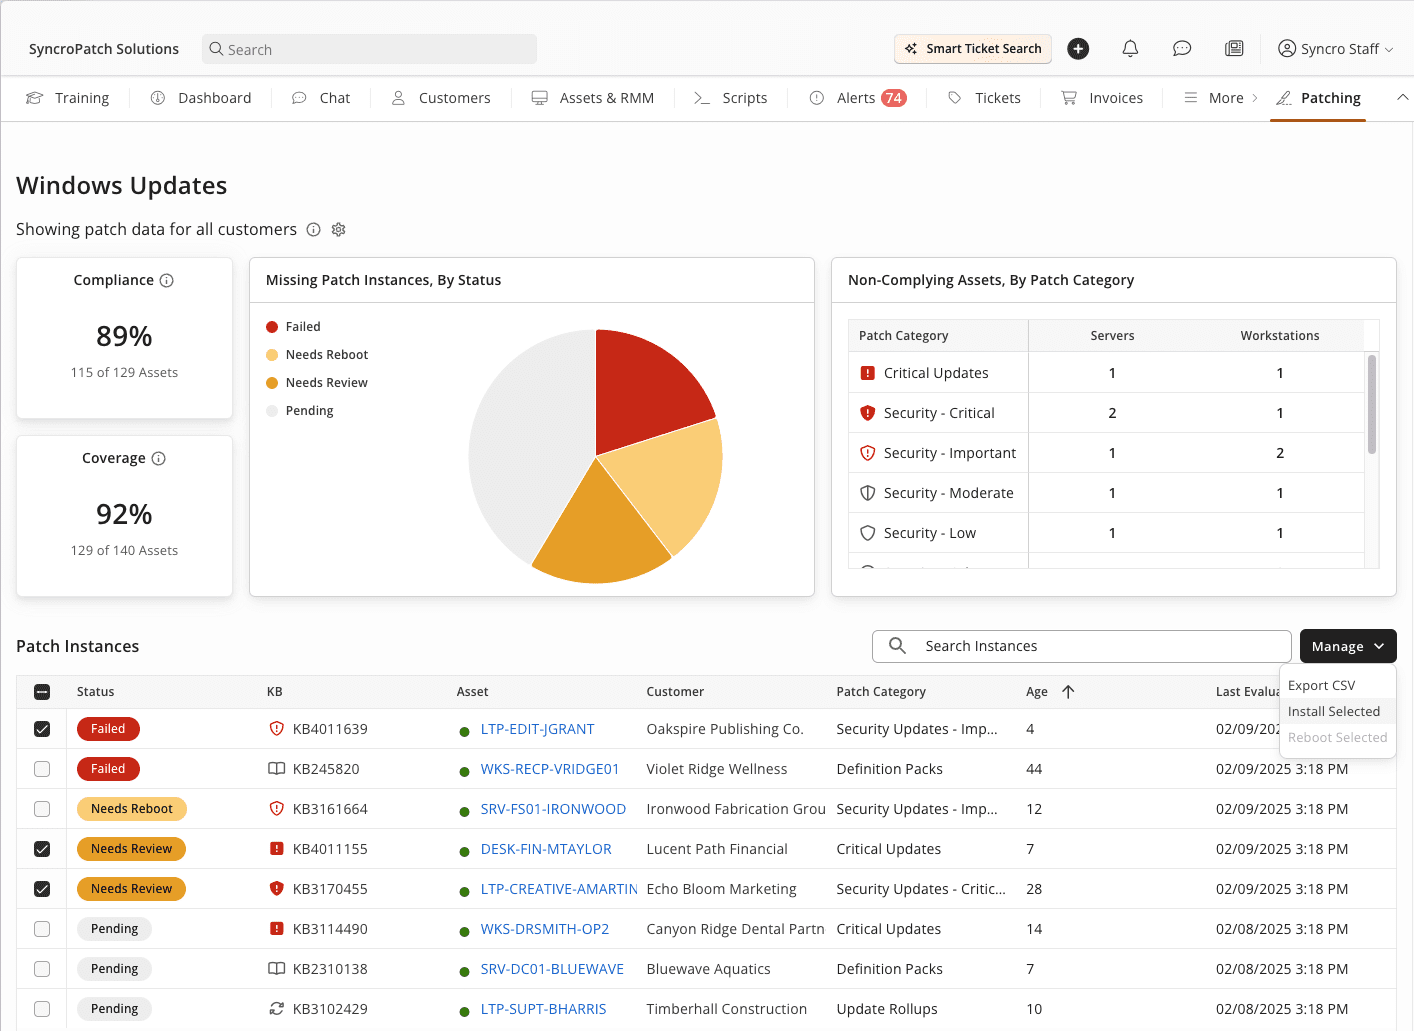Image resolution: width=1414 pixels, height=1031 pixels.
Task: Toggle the select-all checkbox in table header
Action: tap(42, 691)
